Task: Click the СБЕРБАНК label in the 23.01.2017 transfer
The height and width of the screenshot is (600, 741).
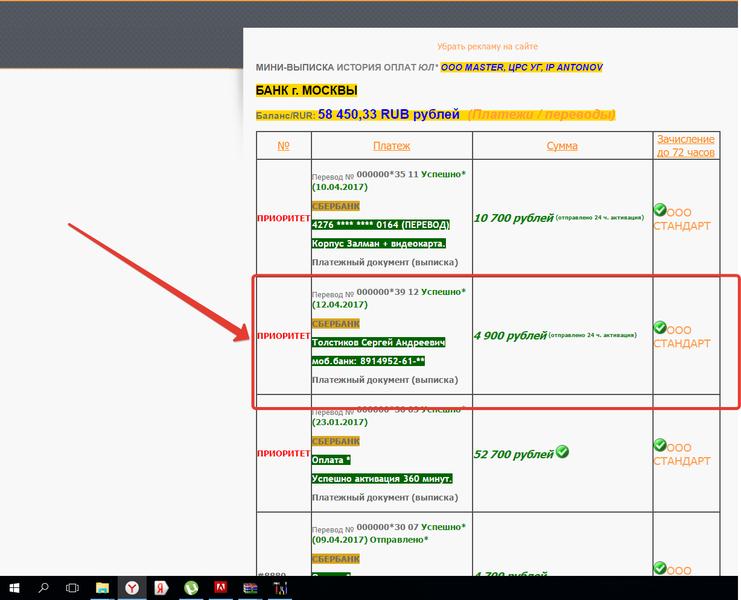Action: (x=336, y=441)
